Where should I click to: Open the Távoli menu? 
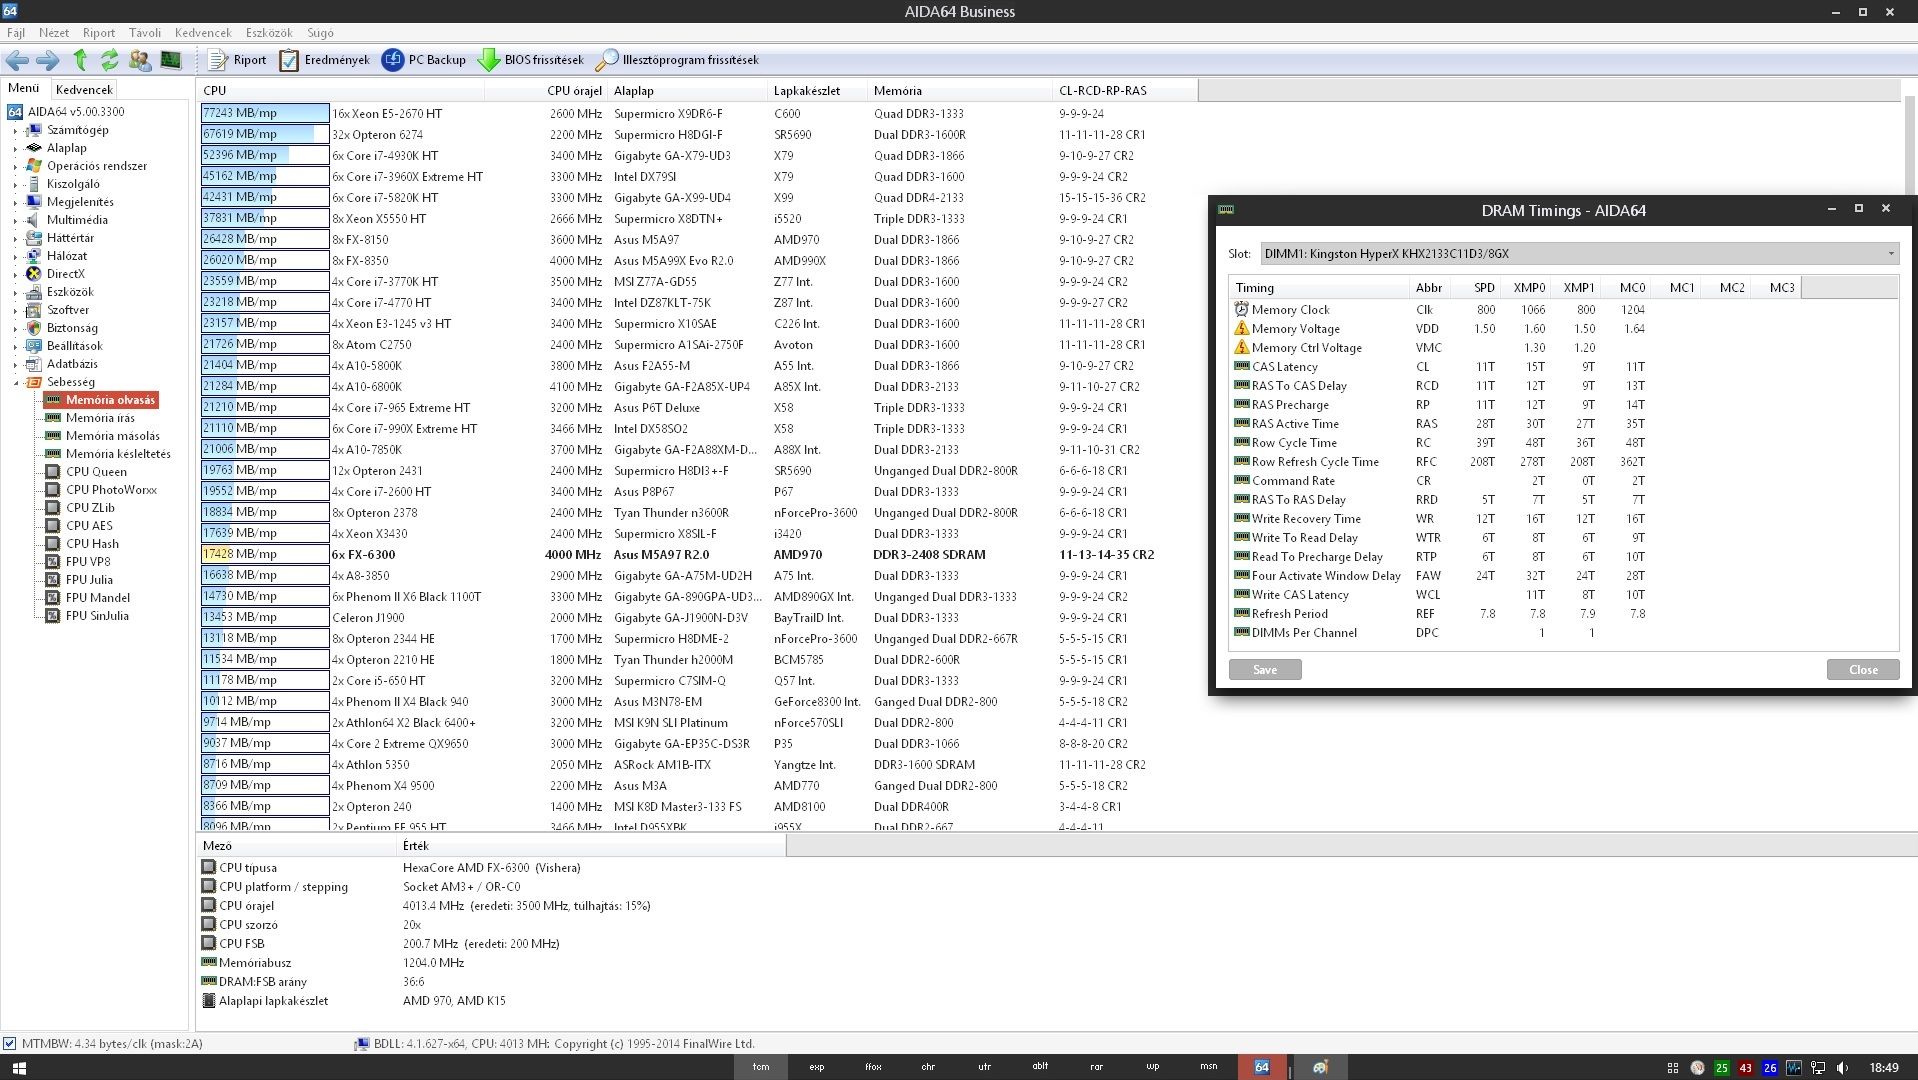(145, 33)
